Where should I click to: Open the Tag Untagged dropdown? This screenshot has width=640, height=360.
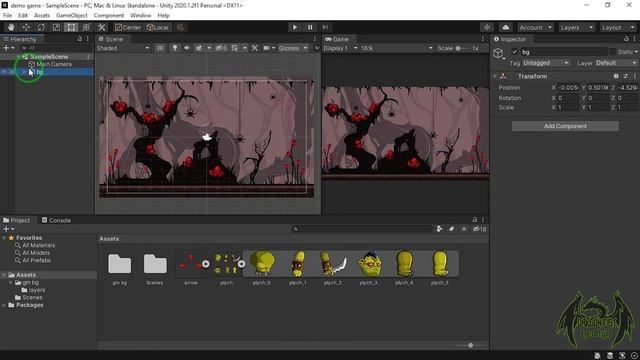tap(546, 63)
